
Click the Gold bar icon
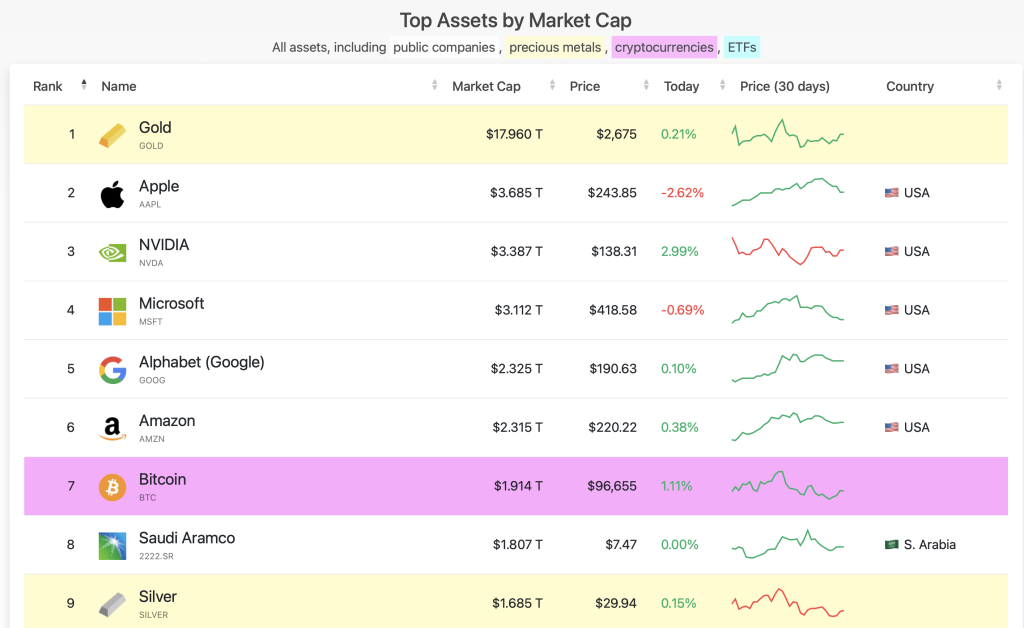[112, 135]
